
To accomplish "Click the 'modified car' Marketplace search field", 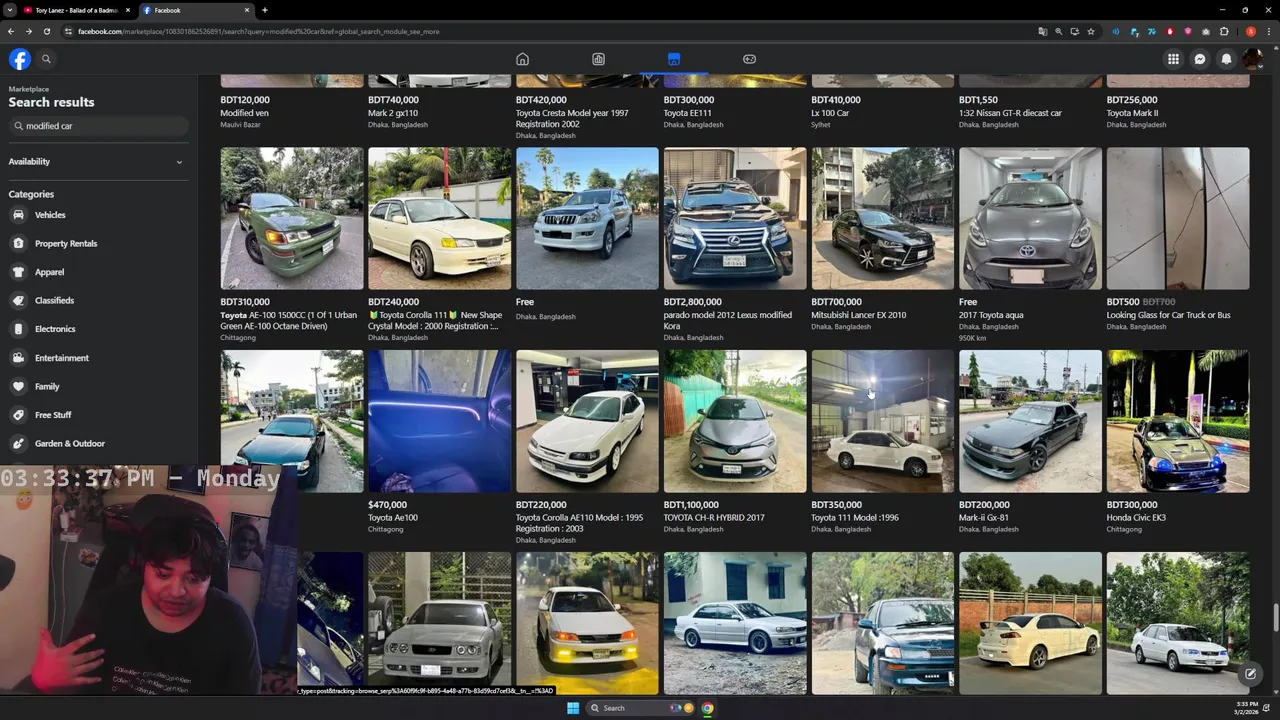I will tap(98, 126).
